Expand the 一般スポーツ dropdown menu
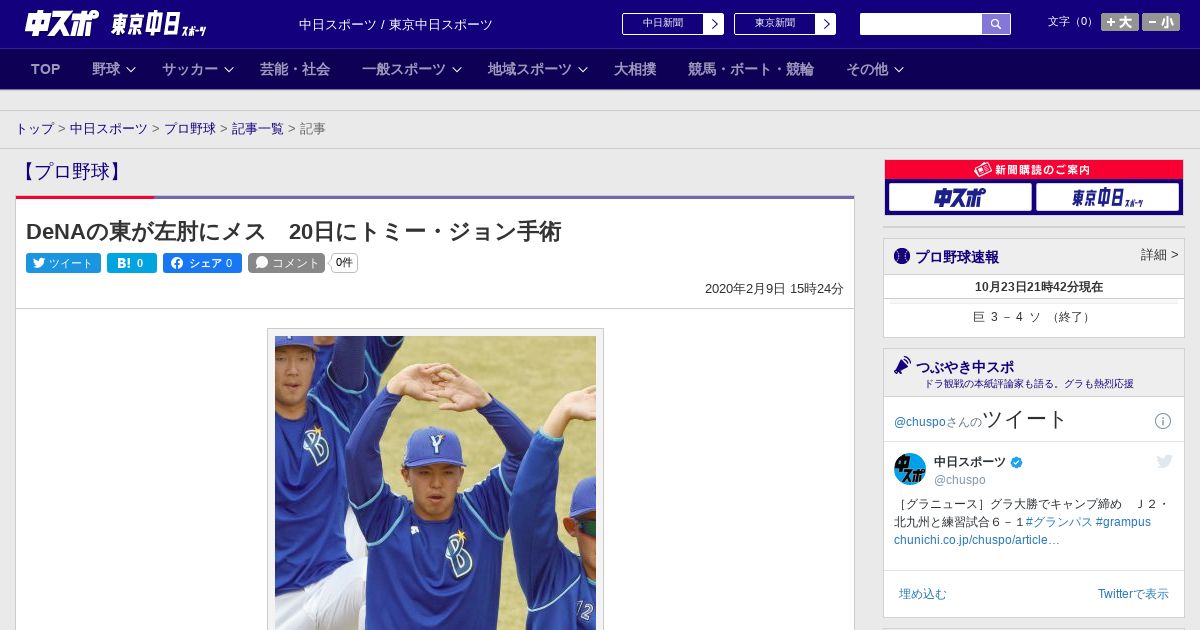The height and width of the screenshot is (630, 1200). [x=412, y=69]
